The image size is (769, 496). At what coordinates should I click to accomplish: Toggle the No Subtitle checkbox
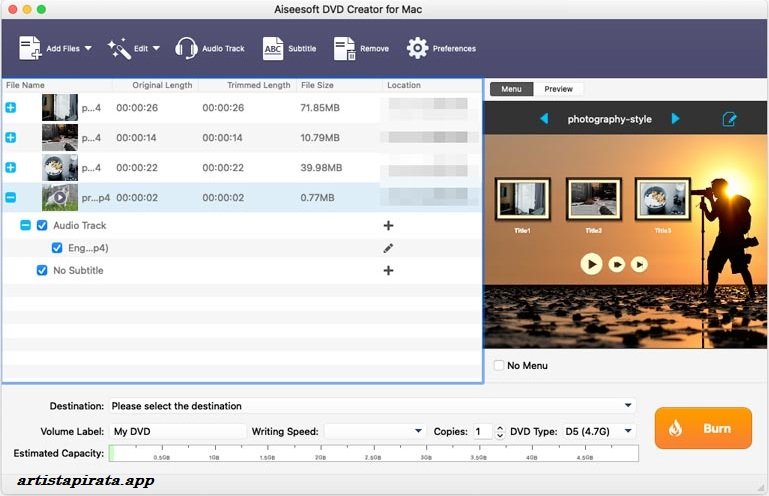click(x=42, y=270)
